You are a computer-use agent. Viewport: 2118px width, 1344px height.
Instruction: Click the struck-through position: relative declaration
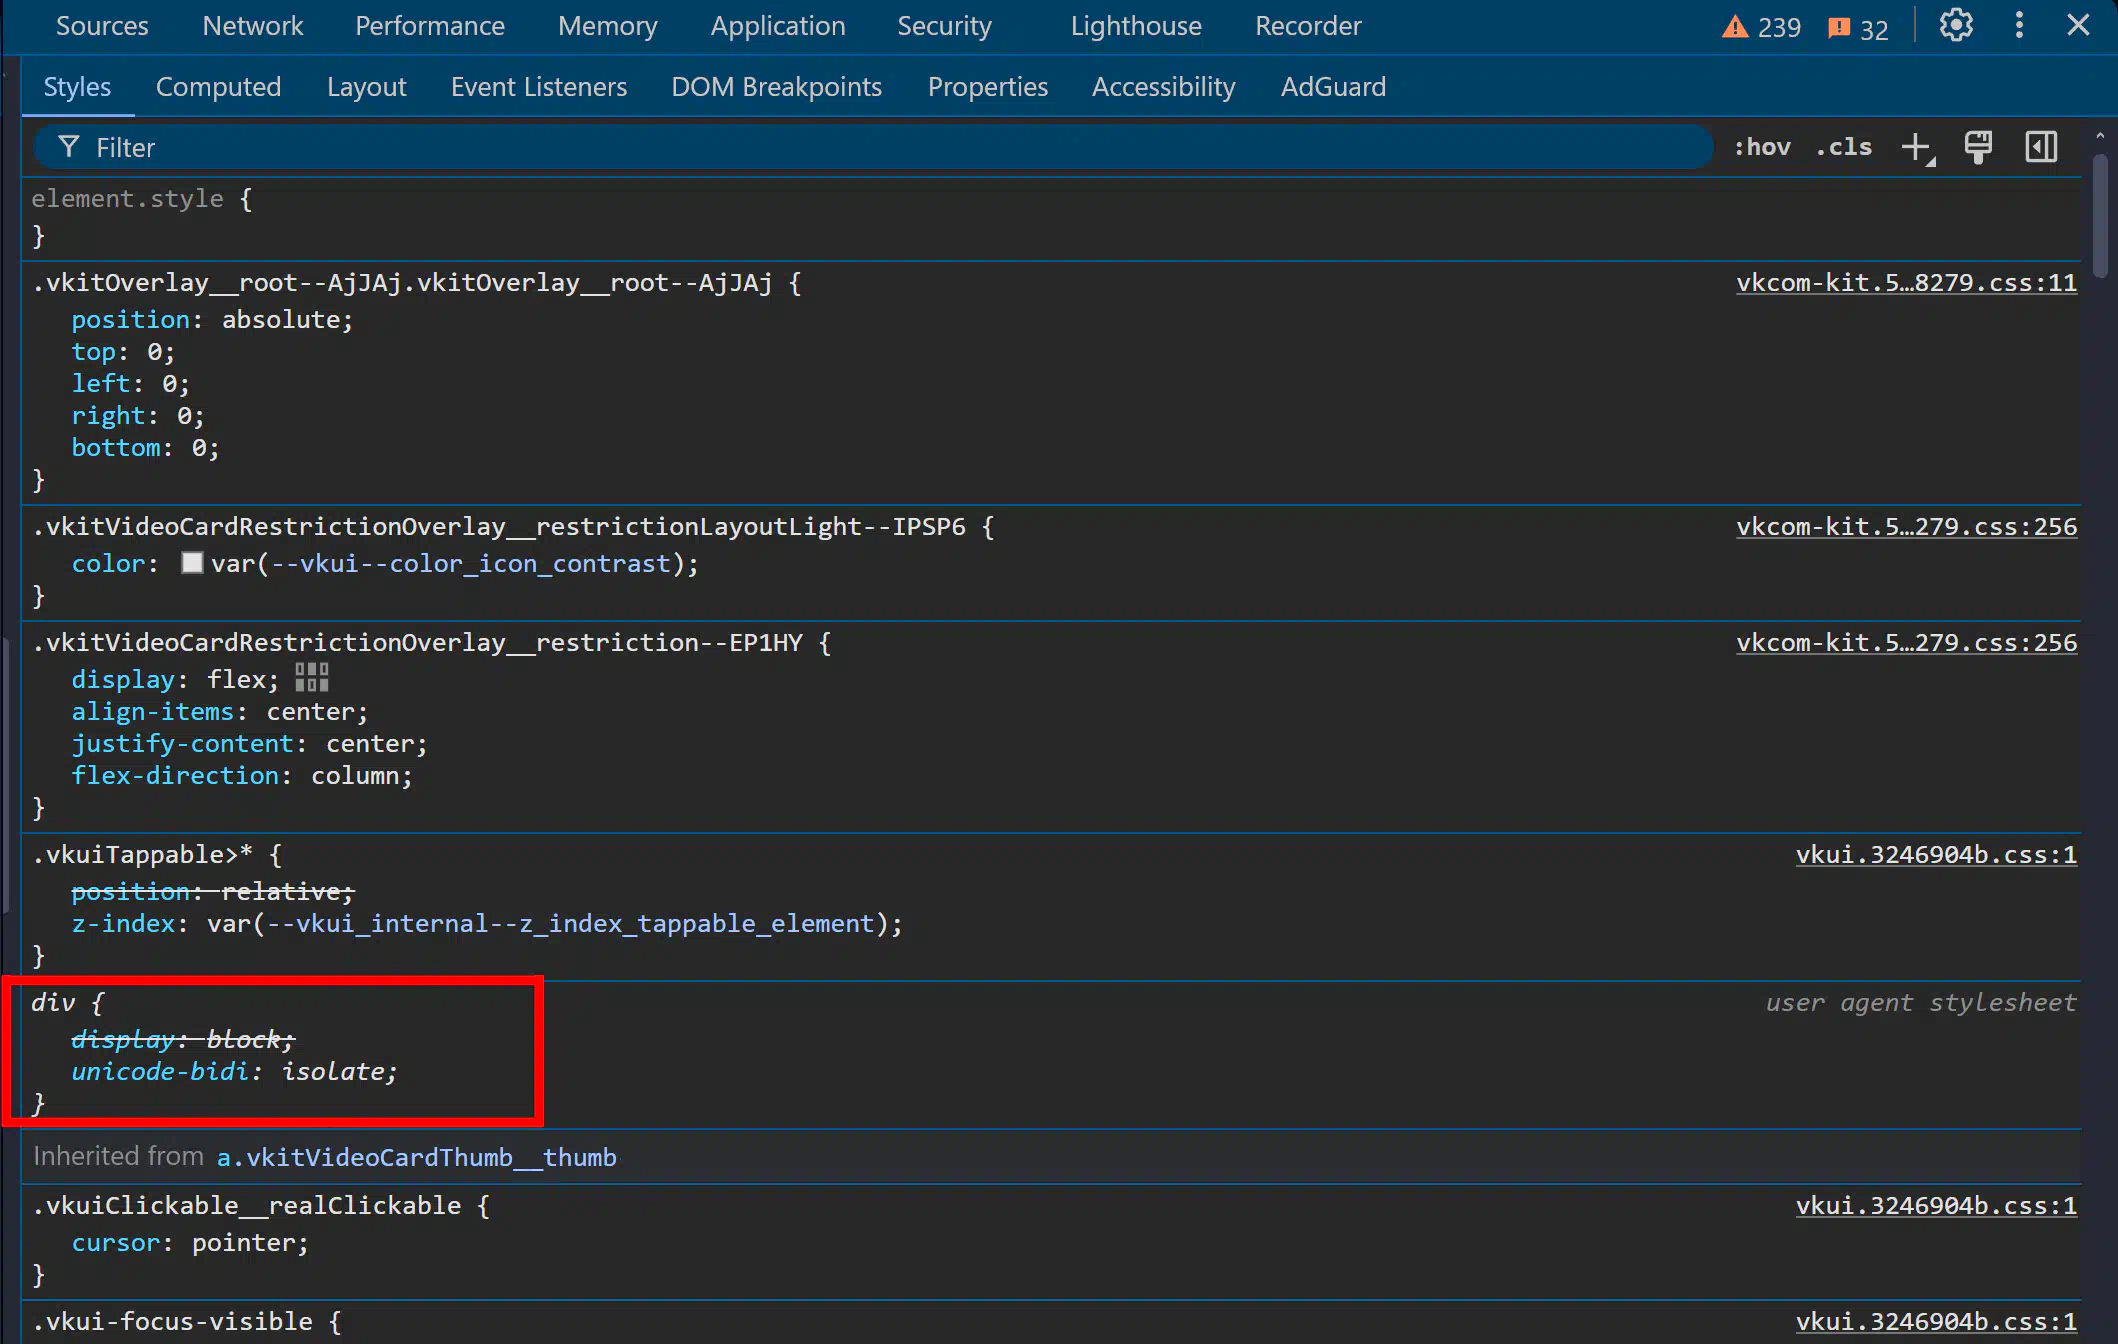tap(212, 891)
